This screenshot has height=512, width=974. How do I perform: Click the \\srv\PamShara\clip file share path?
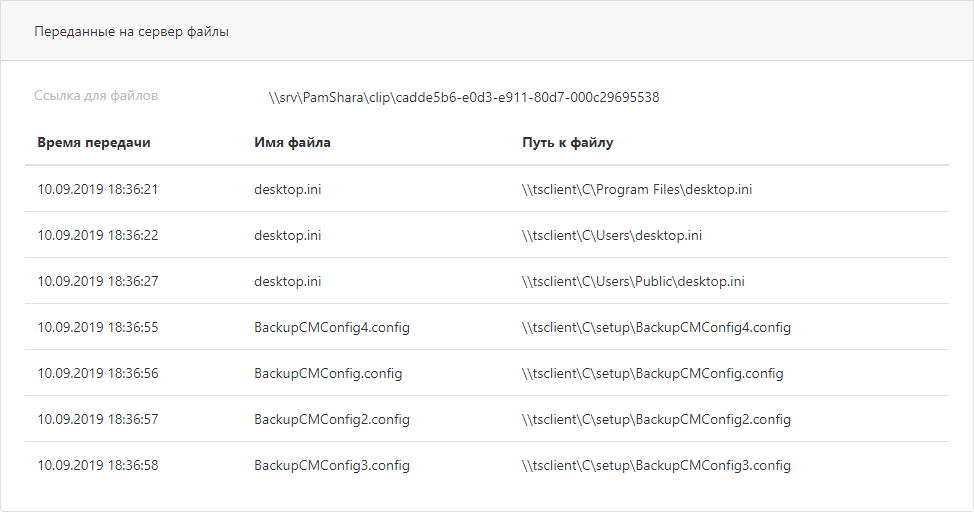[x=464, y=97]
